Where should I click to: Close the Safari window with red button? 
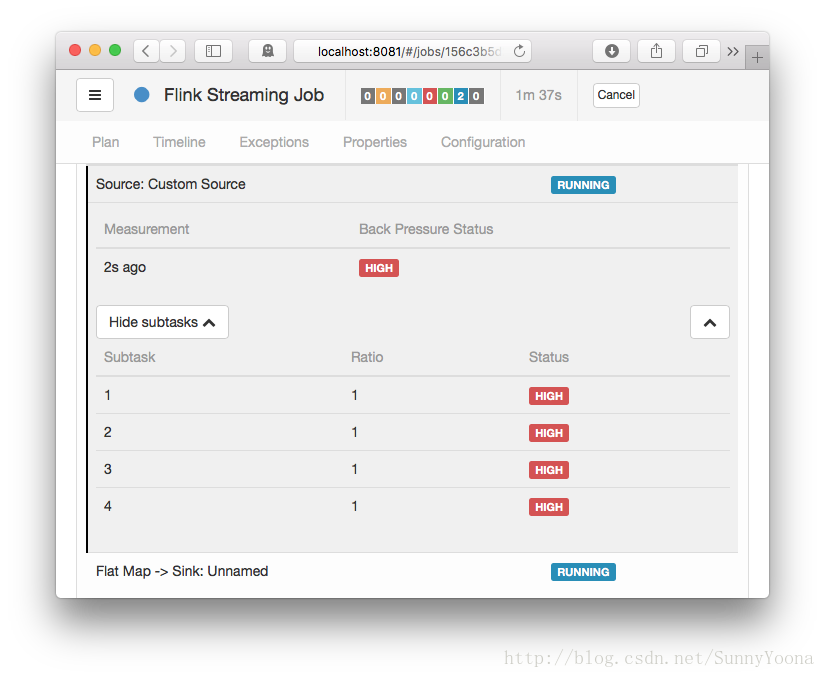coord(75,50)
